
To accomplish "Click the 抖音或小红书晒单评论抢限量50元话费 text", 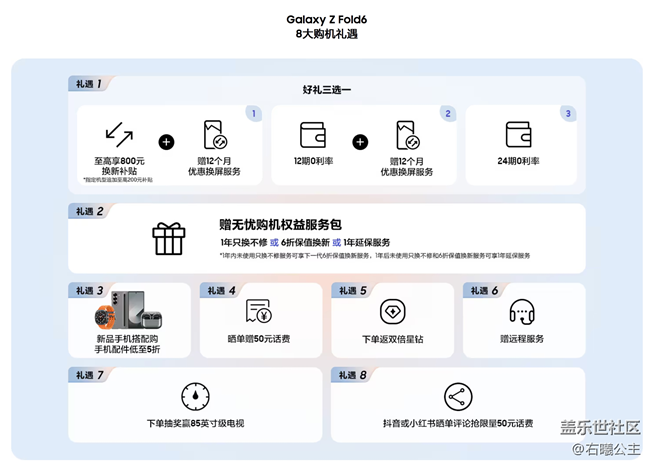I will [x=457, y=424].
